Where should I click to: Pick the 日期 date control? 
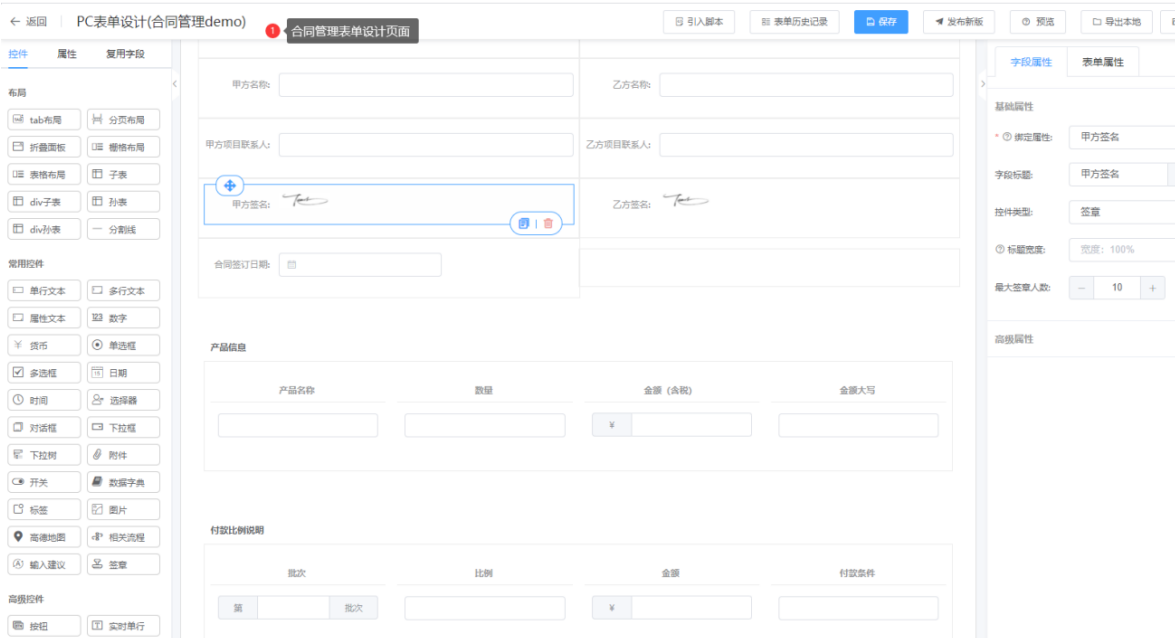coord(124,373)
